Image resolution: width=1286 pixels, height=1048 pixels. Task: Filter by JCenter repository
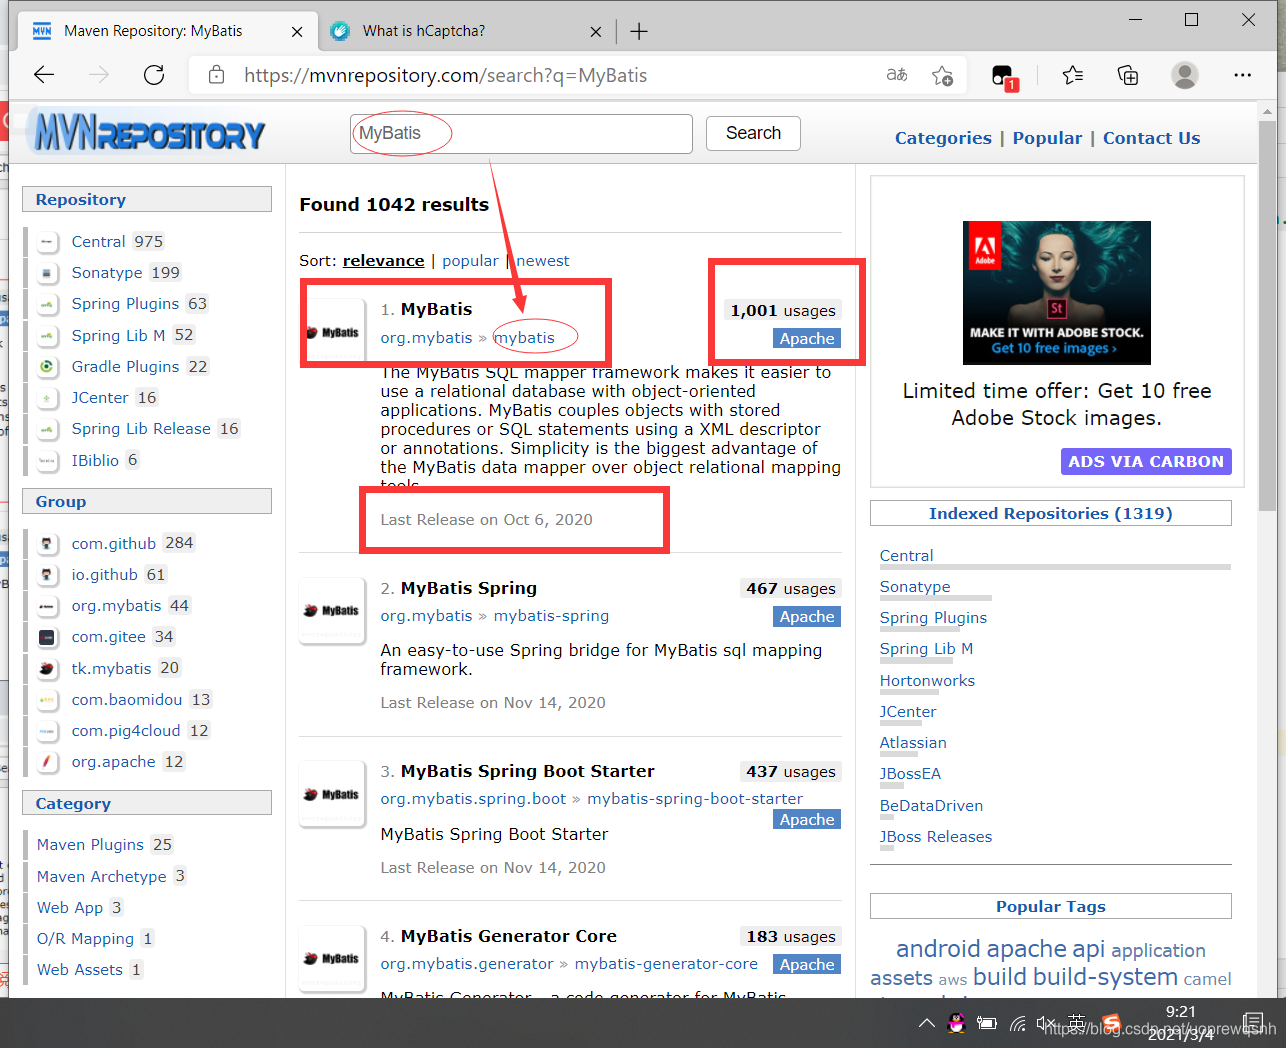100,397
